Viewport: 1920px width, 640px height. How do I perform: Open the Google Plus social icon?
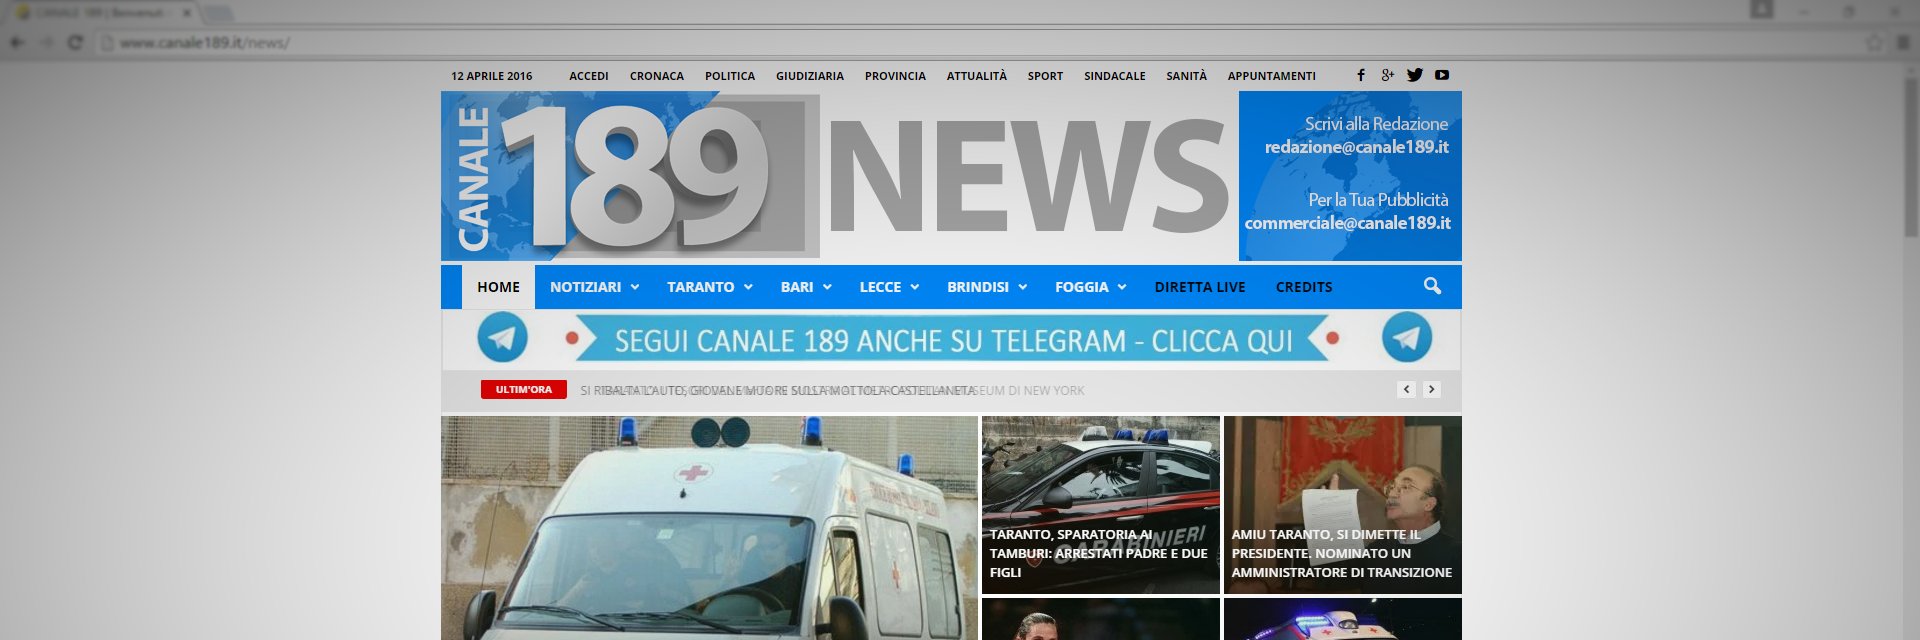pyautogui.click(x=1387, y=75)
